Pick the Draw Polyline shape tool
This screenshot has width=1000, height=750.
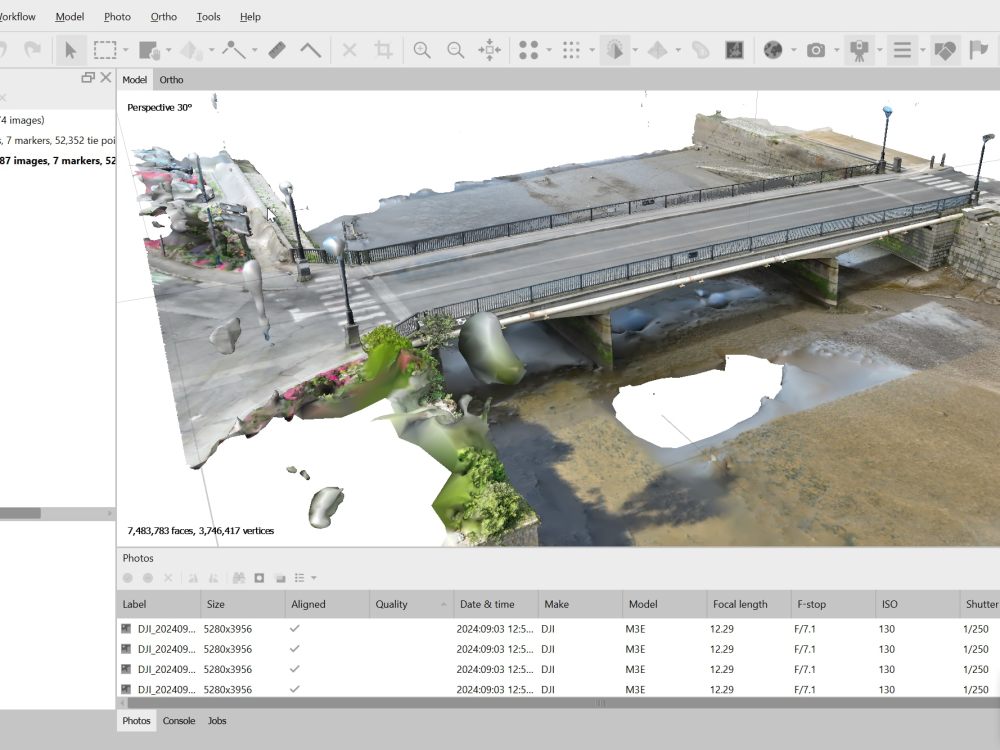click(x=234, y=50)
